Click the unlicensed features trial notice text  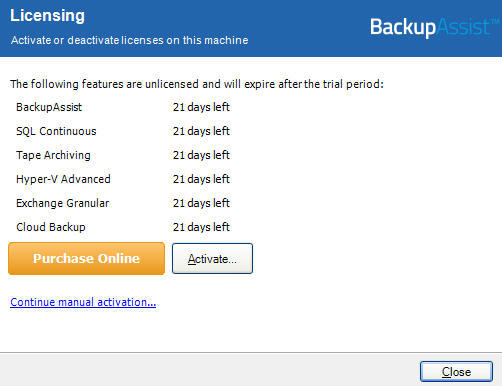(x=197, y=84)
